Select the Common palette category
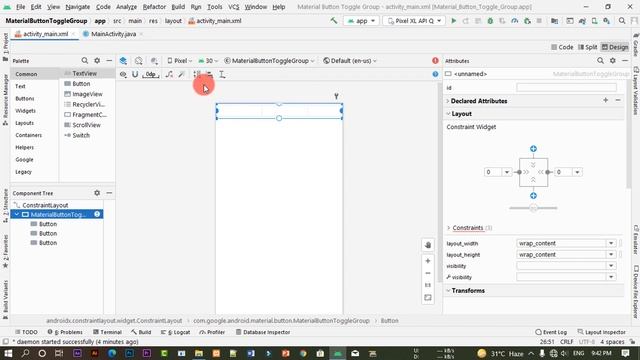This screenshot has height=360, width=640. (x=26, y=74)
